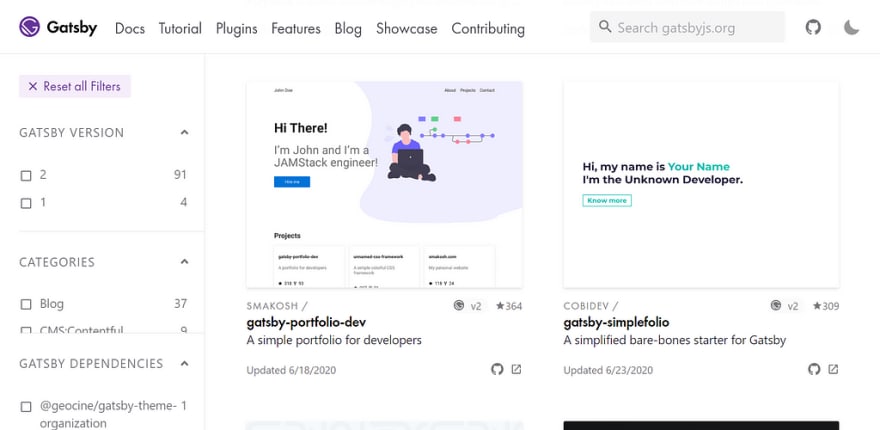Image resolution: width=880 pixels, height=430 pixels.
Task: Check @geocine/gatsby-theme-organization dependency checkbox
Action: [x=26, y=406]
